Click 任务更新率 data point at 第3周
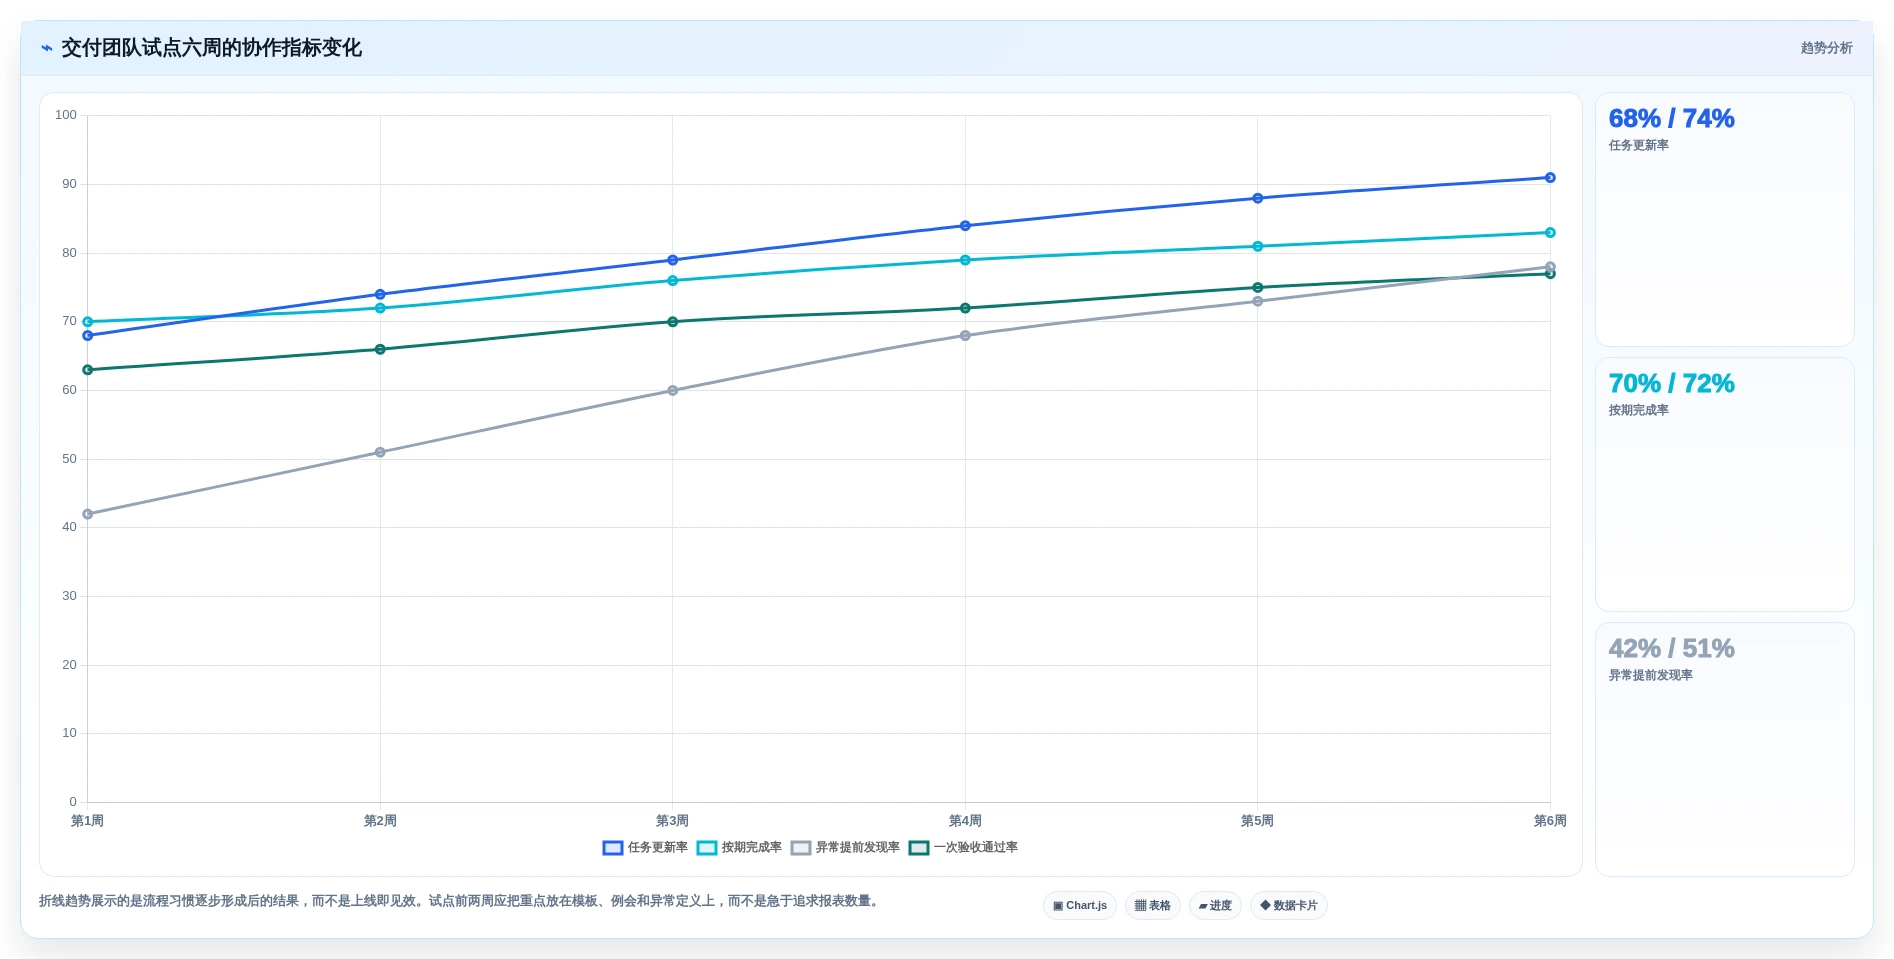Image resolution: width=1894 pixels, height=959 pixels. click(672, 260)
